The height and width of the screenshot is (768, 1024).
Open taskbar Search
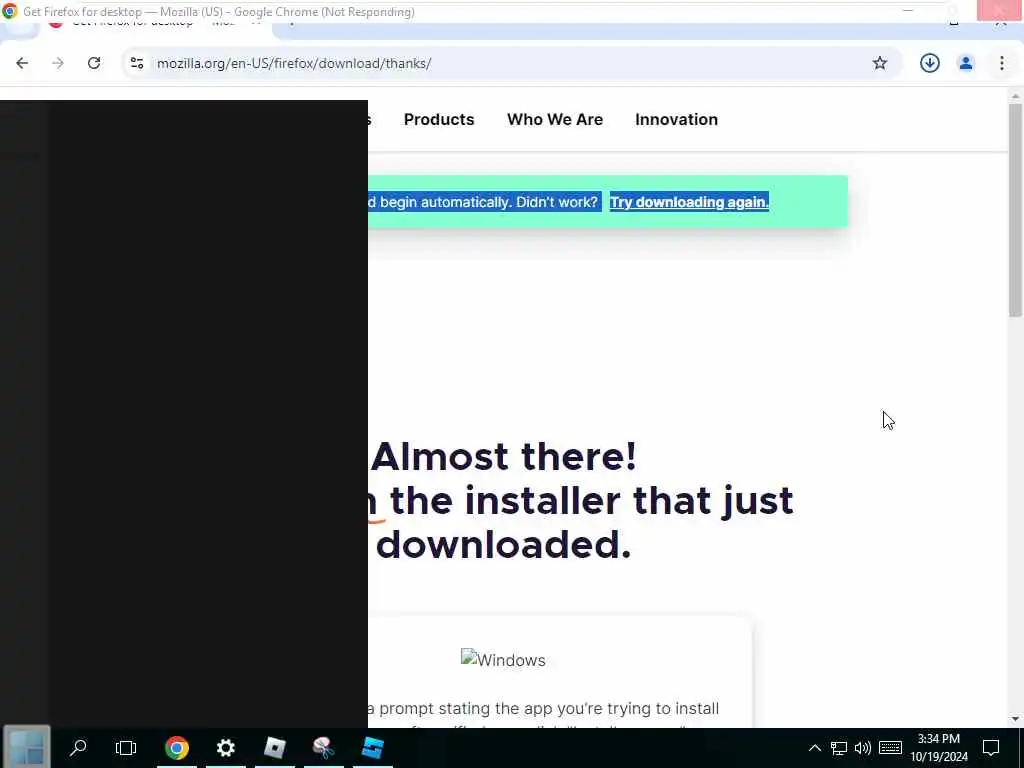click(x=78, y=748)
